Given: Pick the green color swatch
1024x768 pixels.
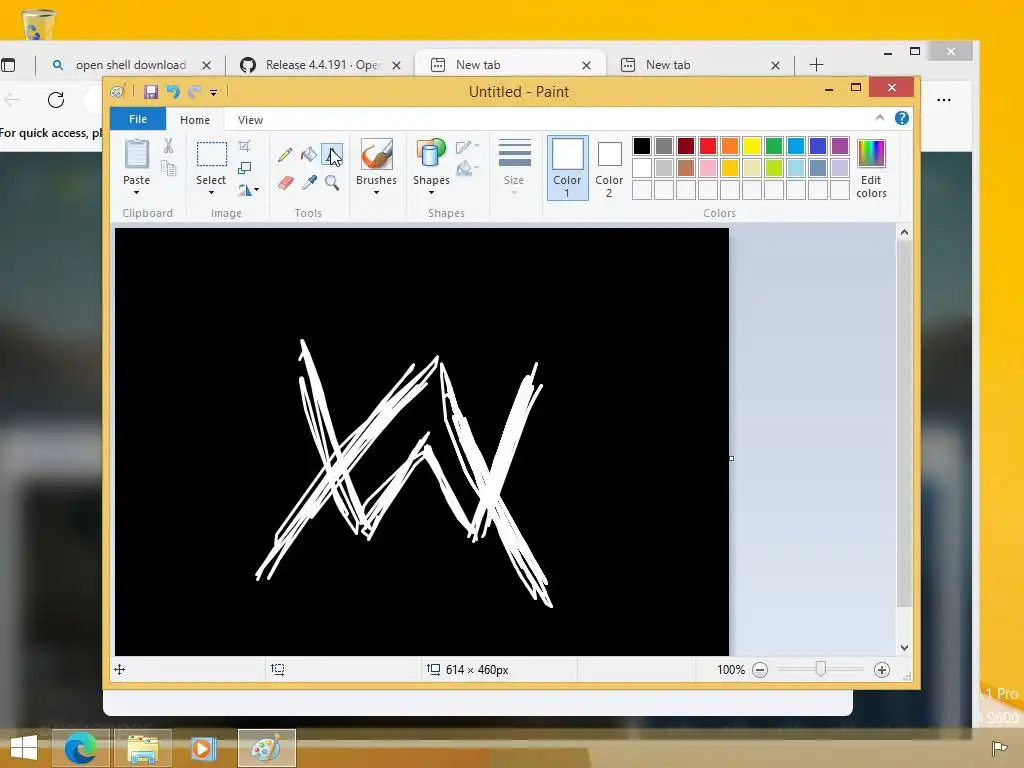Looking at the screenshot, I should 774,146.
